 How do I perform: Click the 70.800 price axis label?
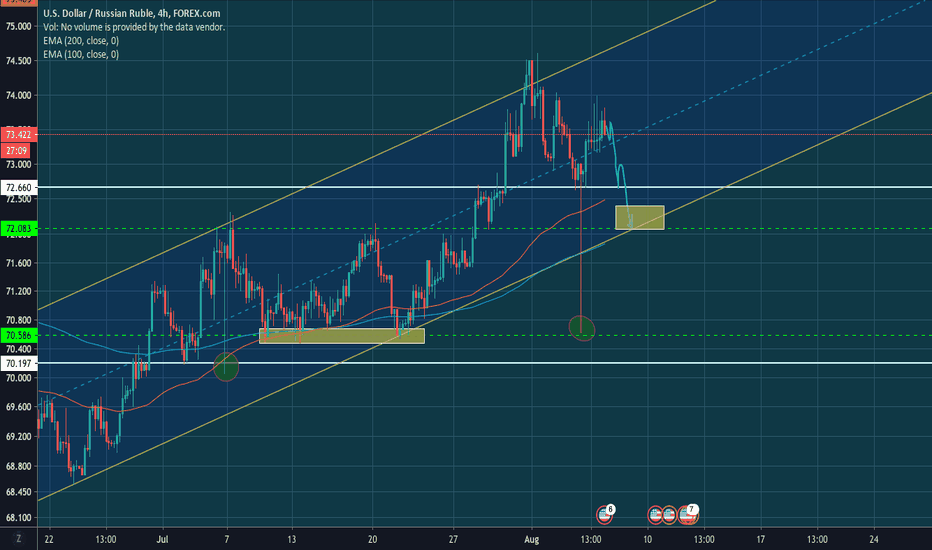pos(18,320)
